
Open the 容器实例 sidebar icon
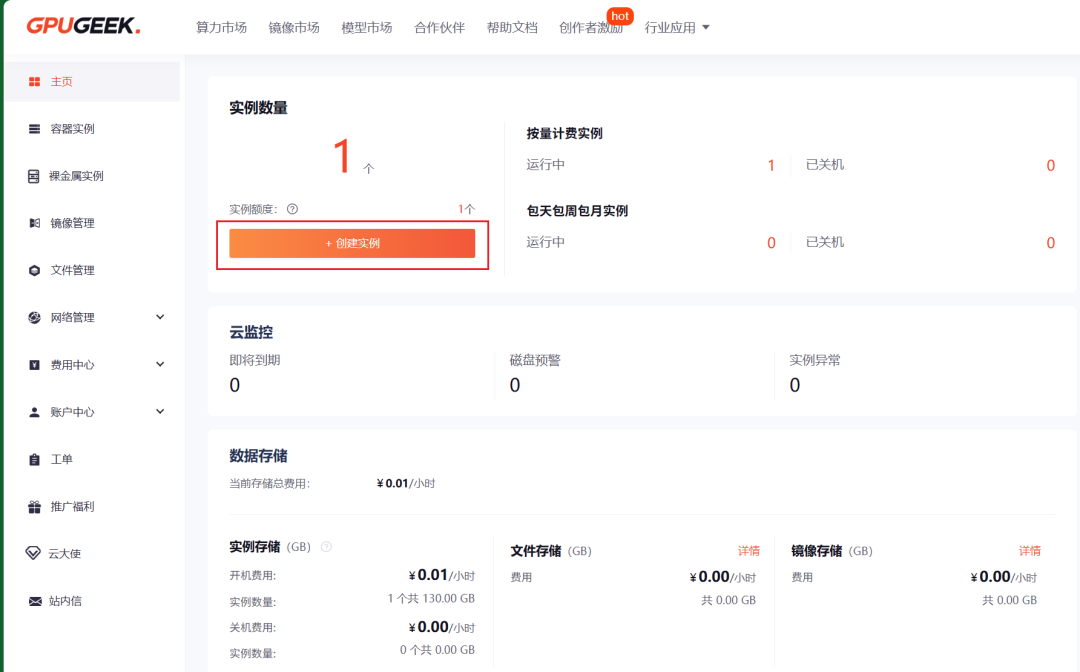coord(34,128)
